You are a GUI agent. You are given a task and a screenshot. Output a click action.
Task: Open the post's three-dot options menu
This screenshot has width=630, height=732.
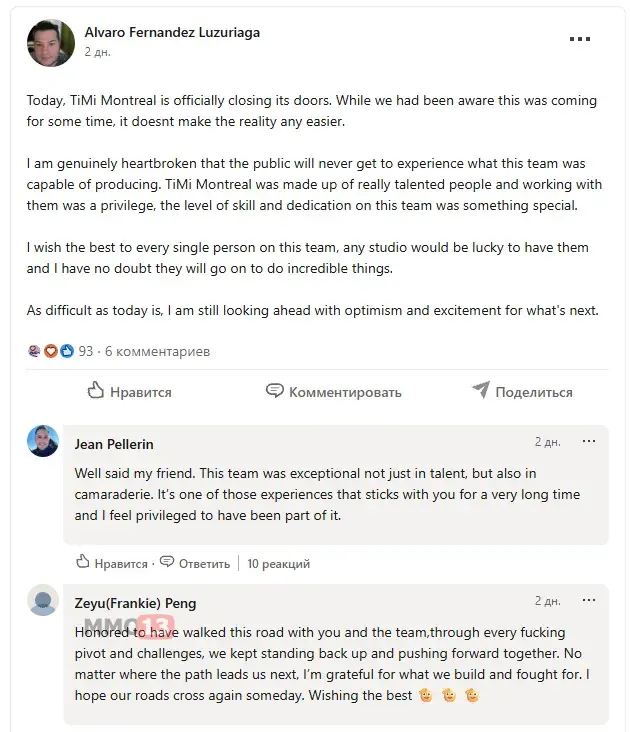[580, 40]
